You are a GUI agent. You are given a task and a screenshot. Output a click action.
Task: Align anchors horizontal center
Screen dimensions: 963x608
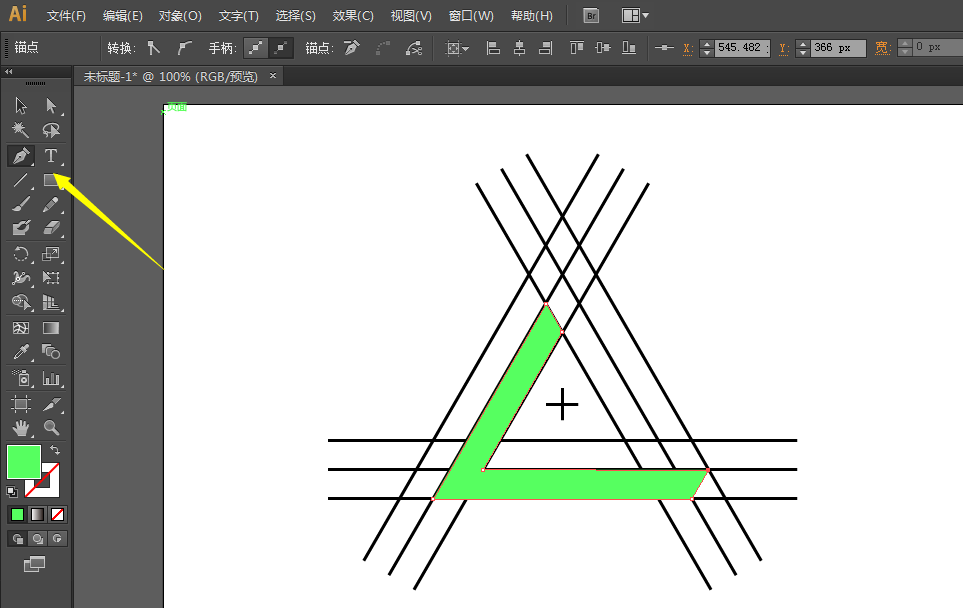click(x=520, y=48)
